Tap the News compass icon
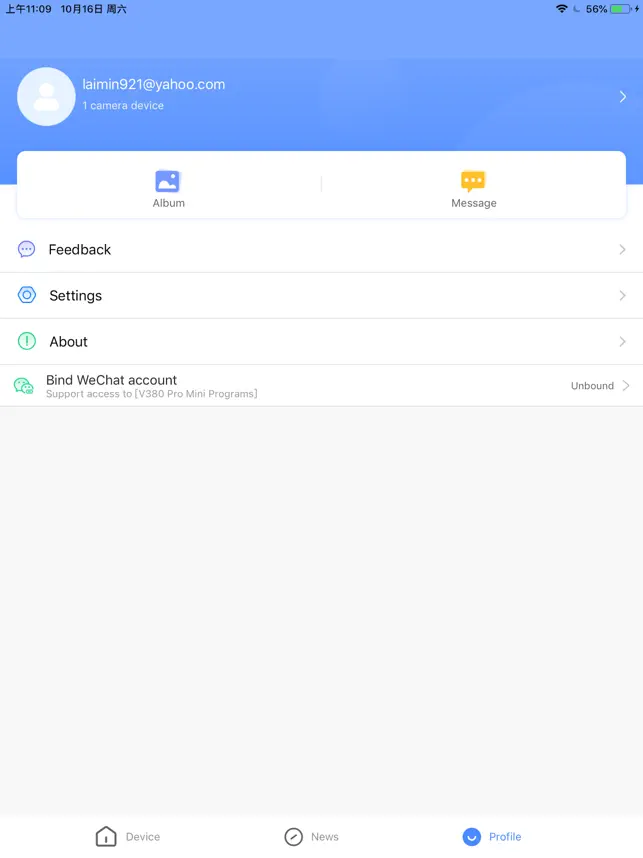Viewport: 643px width, 858px height. [x=294, y=837]
